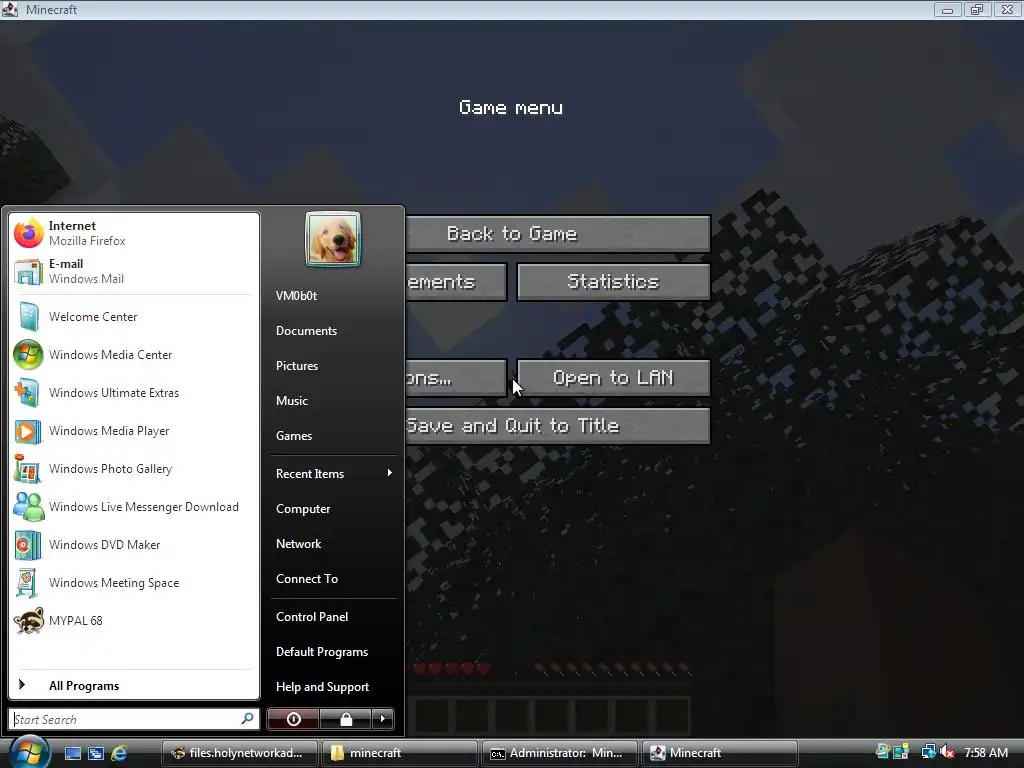Click Back to Game button
Image resolution: width=1024 pixels, height=768 pixels.
click(x=557, y=234)
